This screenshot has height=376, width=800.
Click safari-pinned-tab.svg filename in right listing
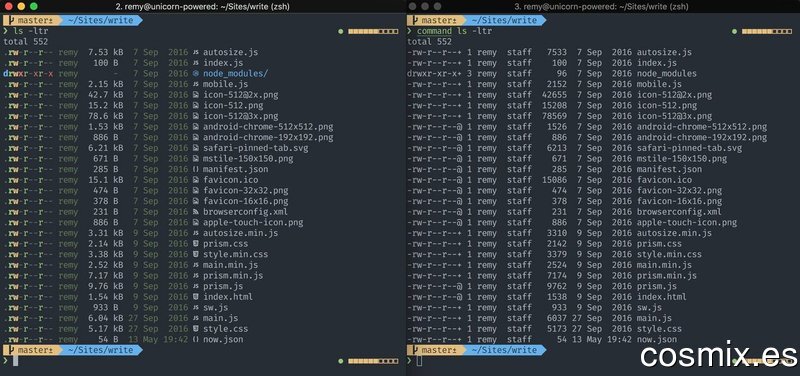(689, 148)
